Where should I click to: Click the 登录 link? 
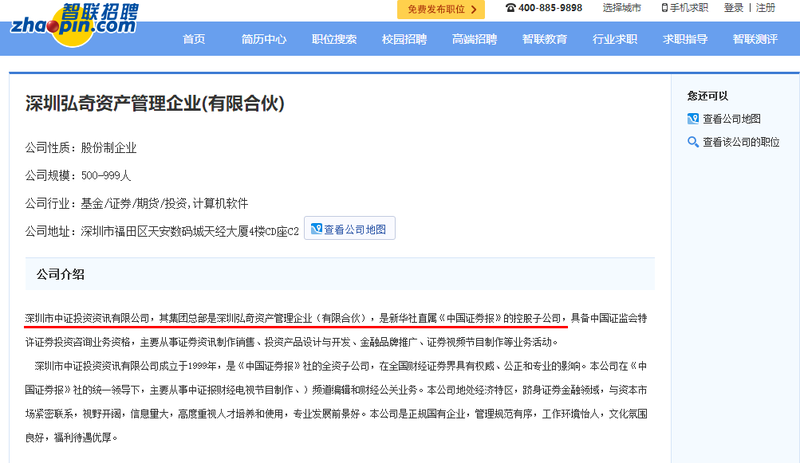pyautogui.click(x=733, y=8)
